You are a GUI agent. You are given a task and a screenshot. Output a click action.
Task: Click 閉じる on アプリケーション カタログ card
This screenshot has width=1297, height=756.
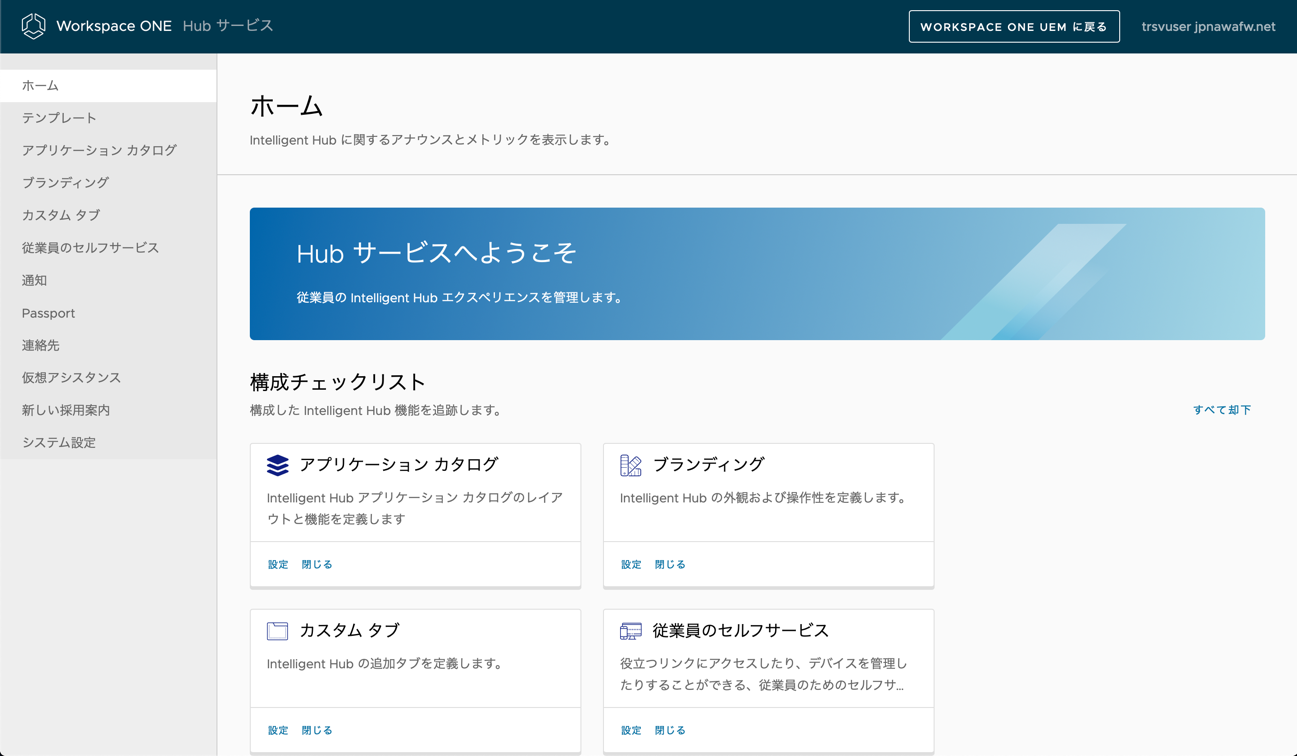tap(317, 565)
